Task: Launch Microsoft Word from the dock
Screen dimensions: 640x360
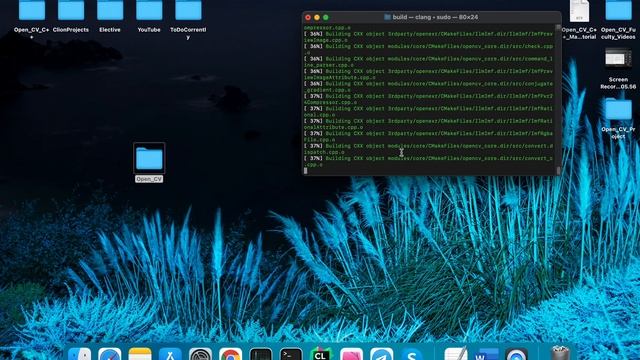Action: point(486,353)
